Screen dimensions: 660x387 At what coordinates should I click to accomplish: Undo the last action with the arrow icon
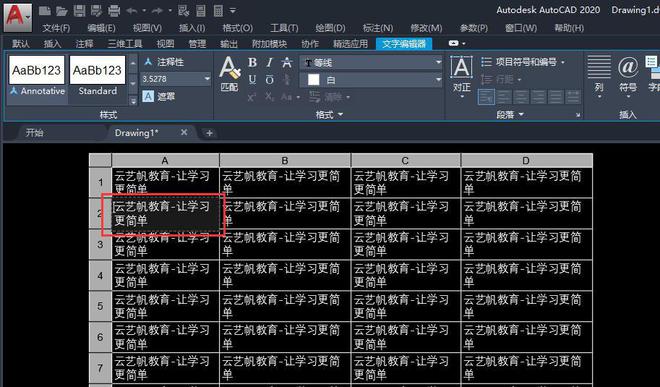tap(132, 11)
